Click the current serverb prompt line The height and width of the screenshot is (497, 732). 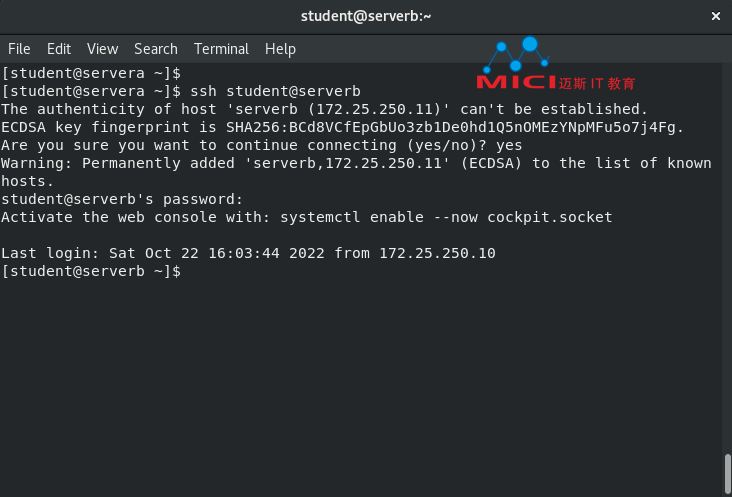(91, 271)
